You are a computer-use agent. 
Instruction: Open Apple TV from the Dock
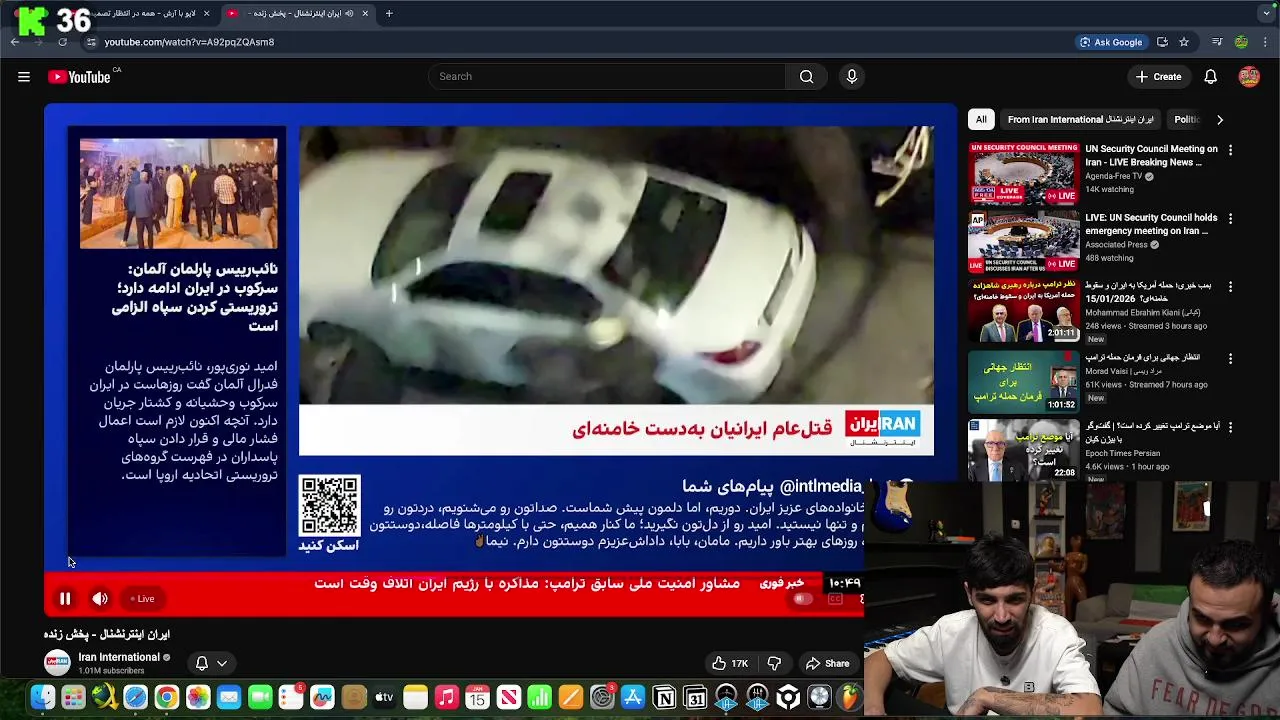click(x=384, y=698)
